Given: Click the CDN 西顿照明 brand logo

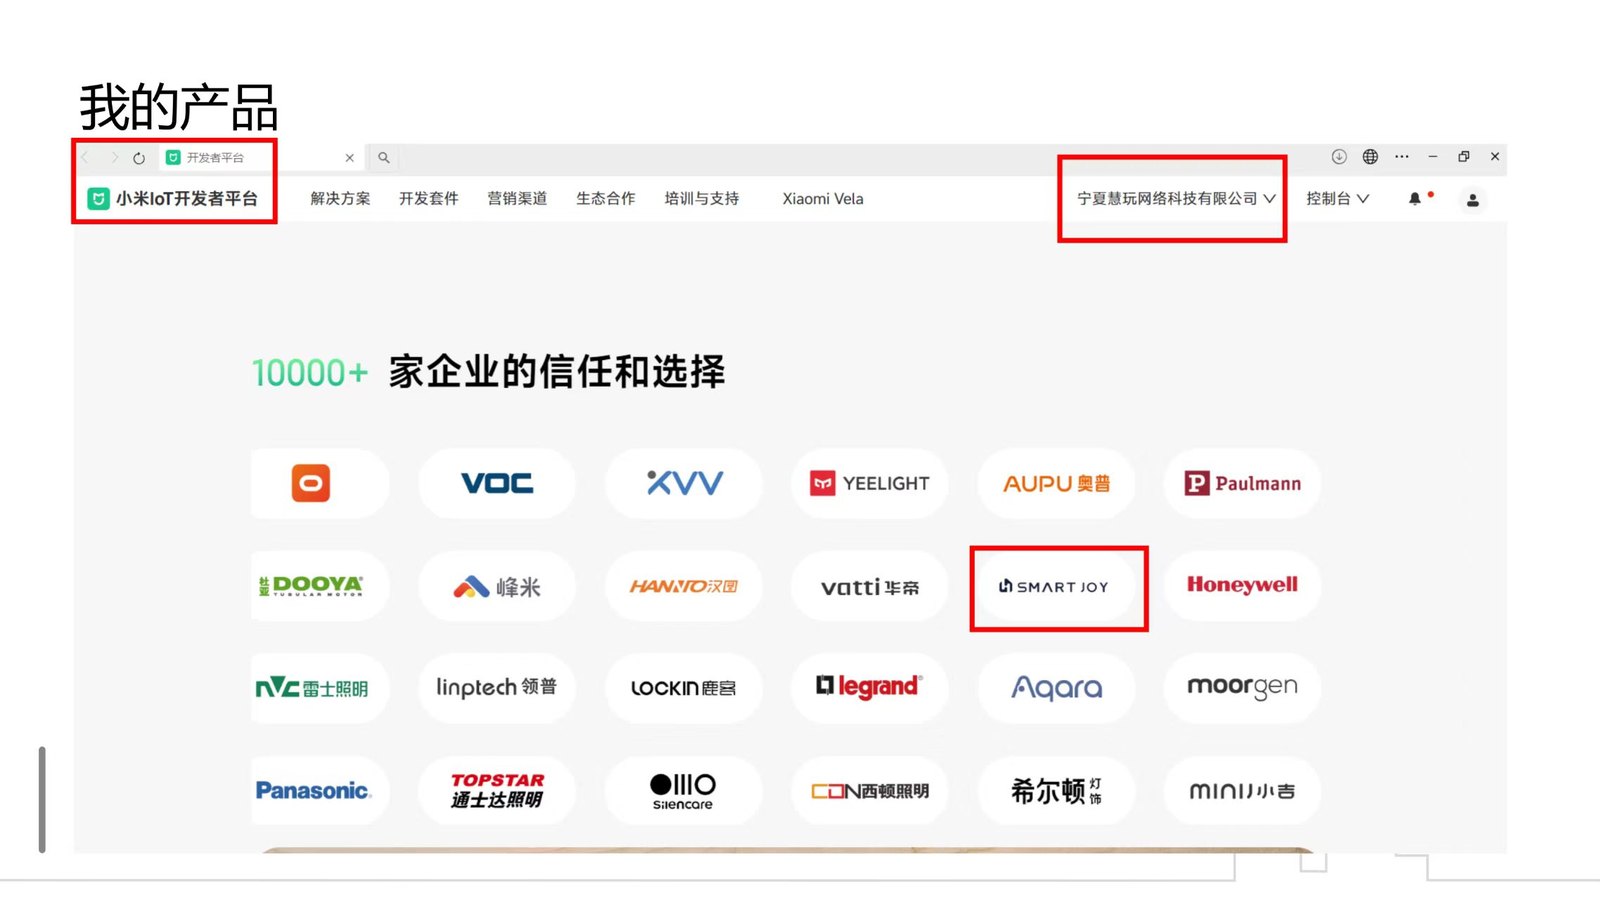Looking at the screenshot, I should [x=870, y=790].
